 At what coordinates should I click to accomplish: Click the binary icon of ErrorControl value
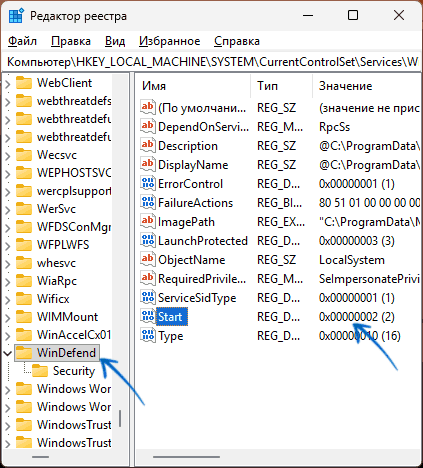click(x=148, y=184)
